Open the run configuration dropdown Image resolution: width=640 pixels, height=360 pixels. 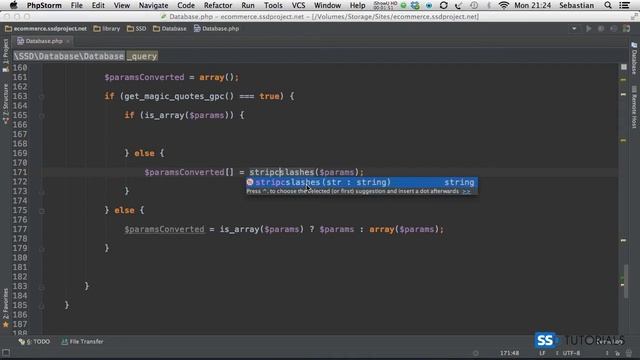coord(574,29)
